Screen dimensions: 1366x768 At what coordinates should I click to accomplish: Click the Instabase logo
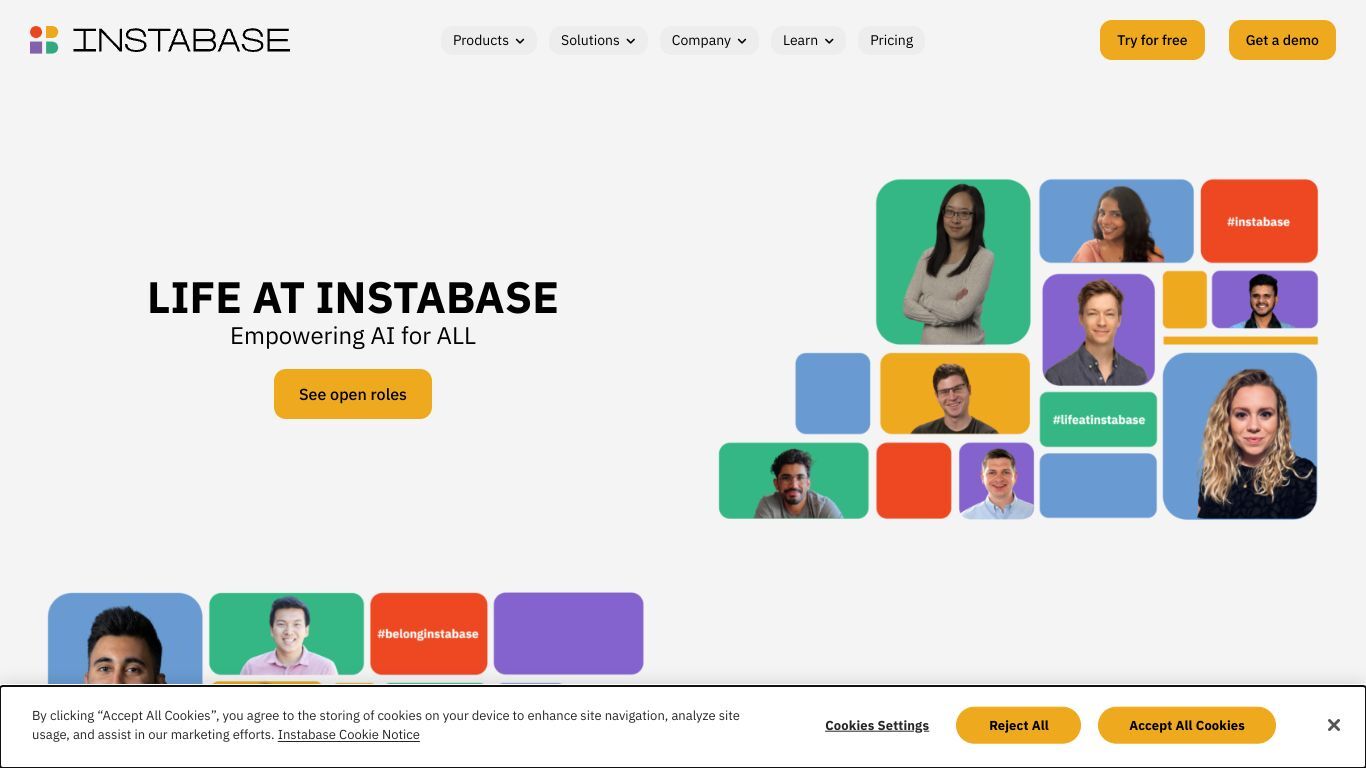click(160, 40)
